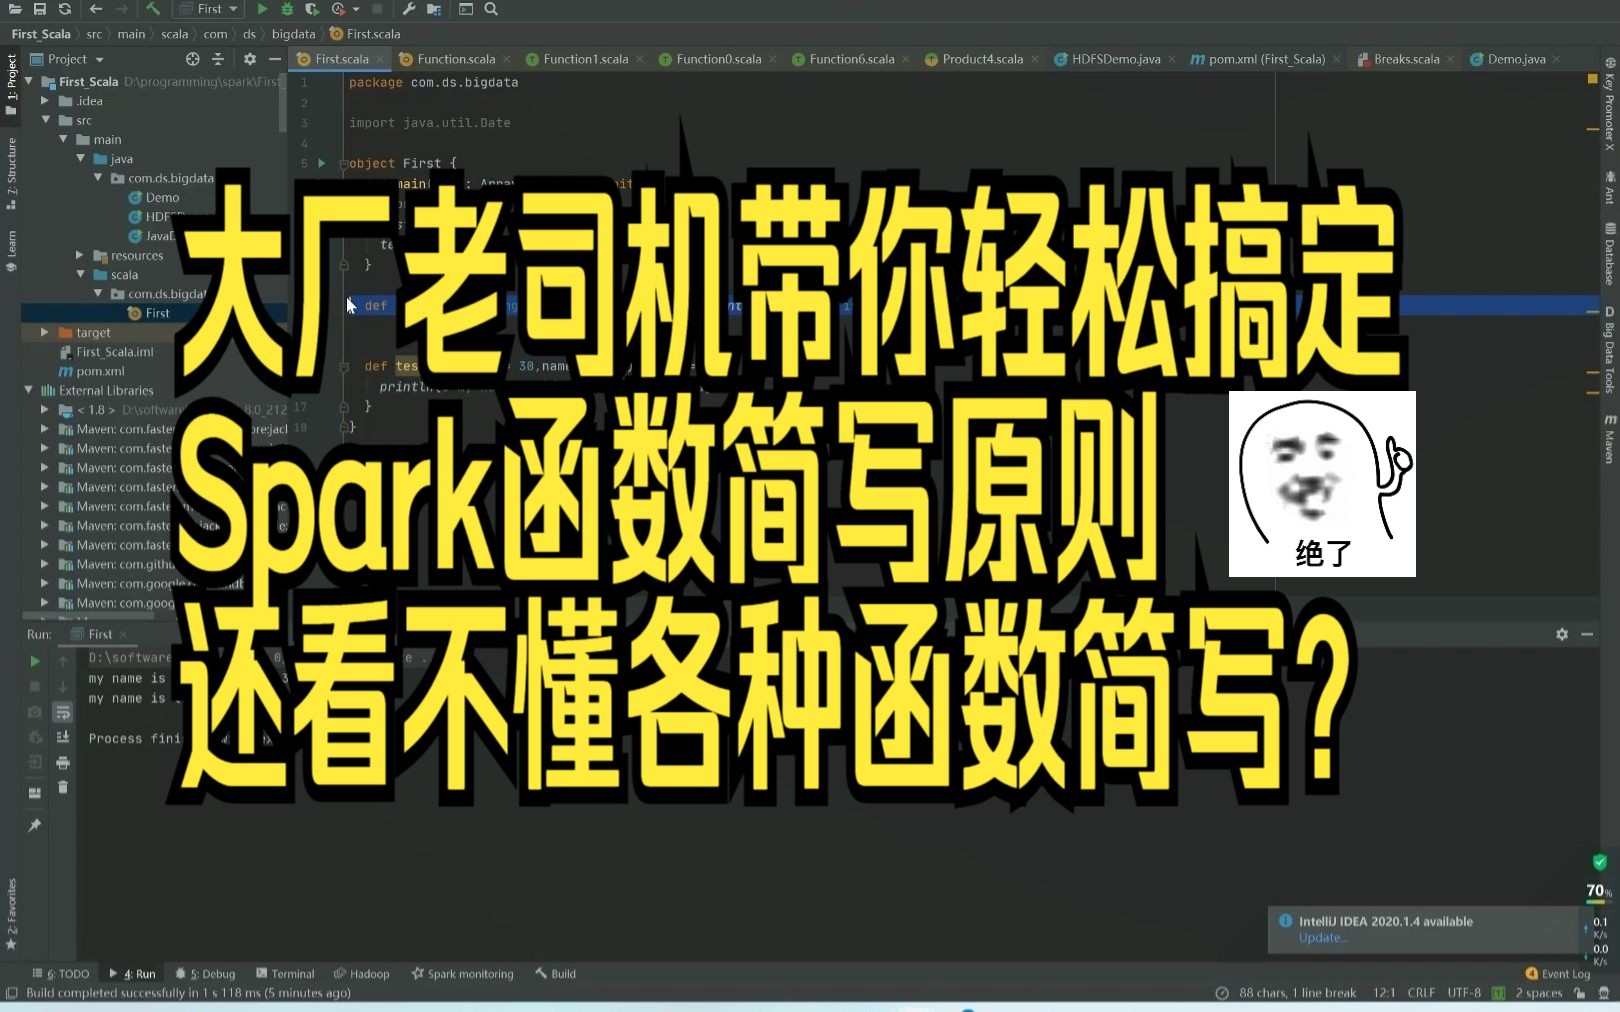The width and height of the screenshot is (1620, 1012).
Task: Click the Layout icon in Run panel
Action: [x=35, y=793]
